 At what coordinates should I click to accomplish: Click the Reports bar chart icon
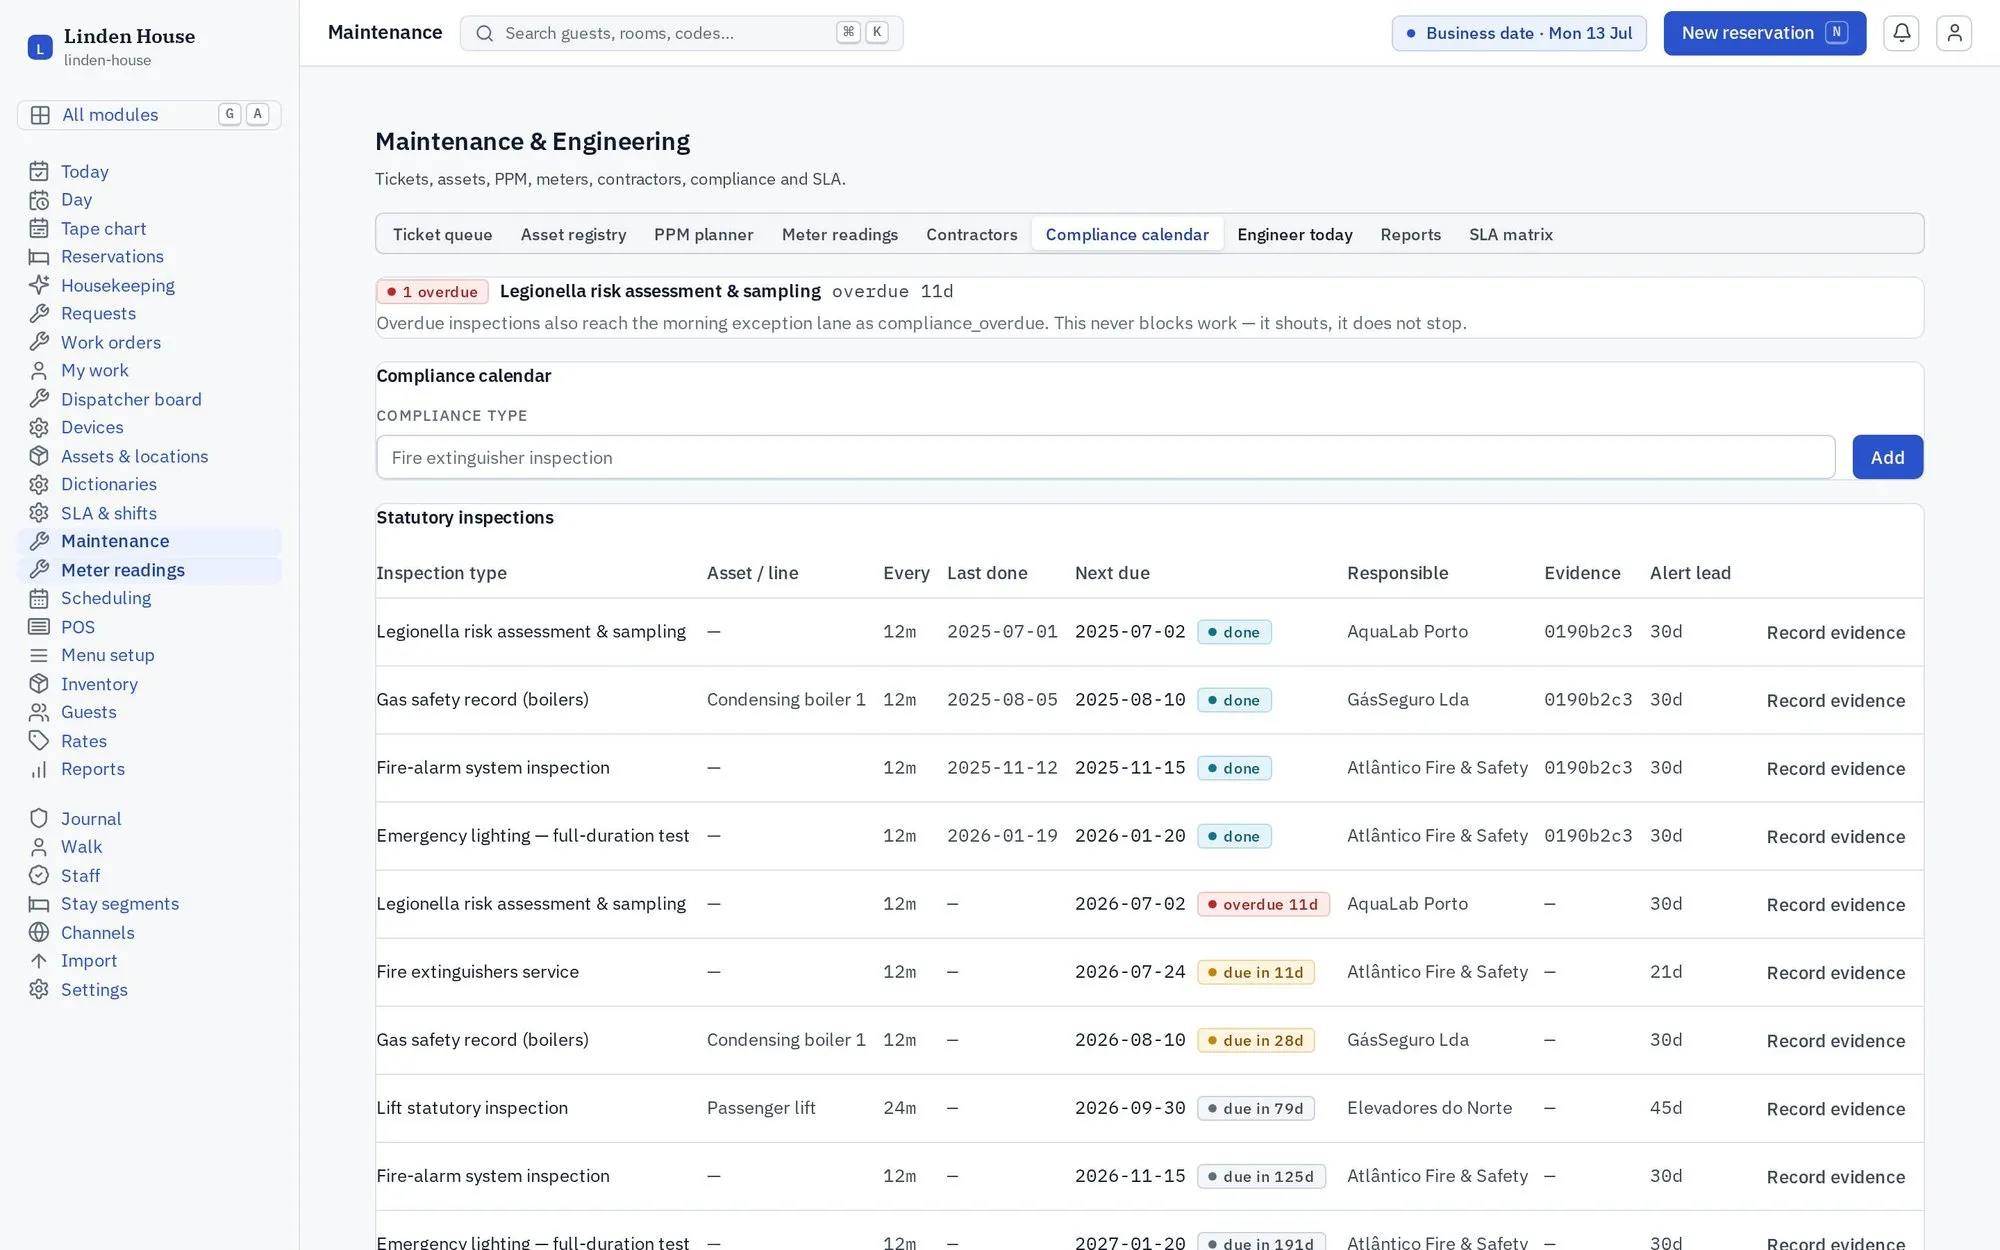(39, 769)
